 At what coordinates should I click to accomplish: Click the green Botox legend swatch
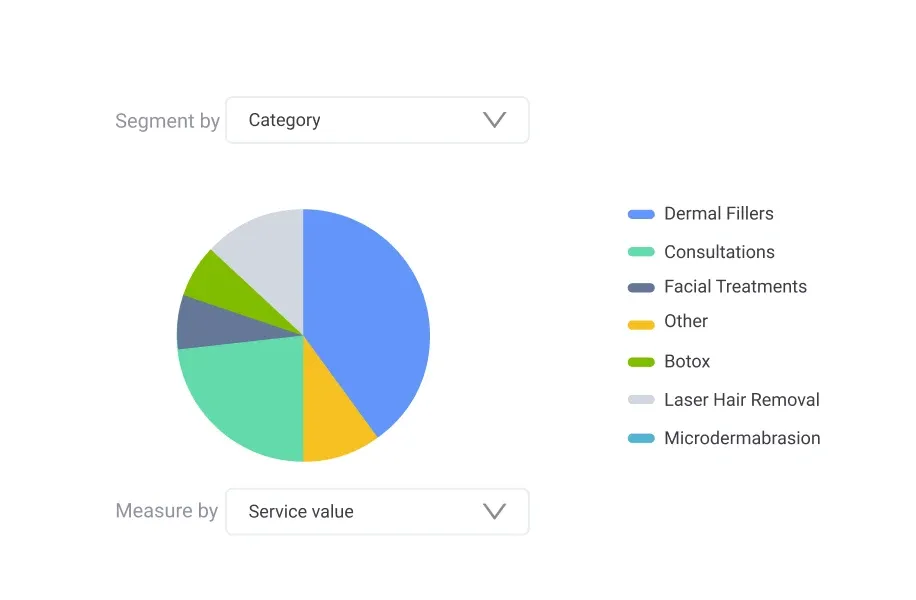tap(641, 362)
